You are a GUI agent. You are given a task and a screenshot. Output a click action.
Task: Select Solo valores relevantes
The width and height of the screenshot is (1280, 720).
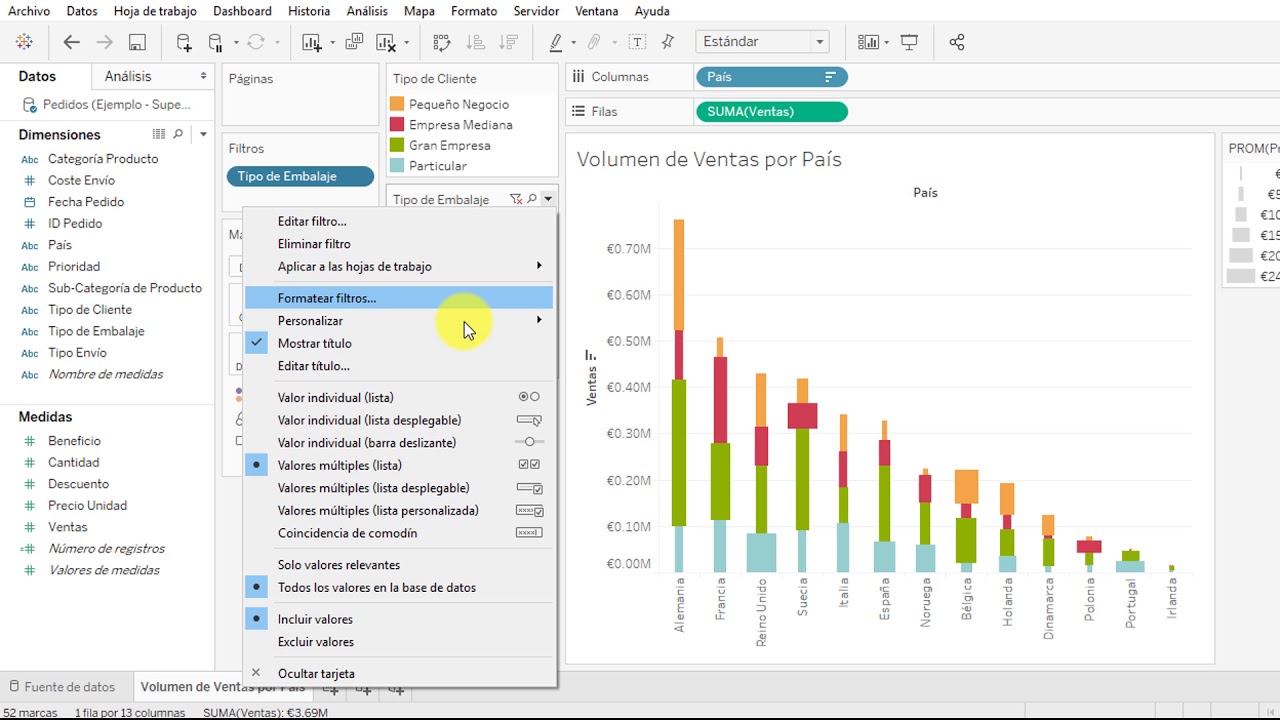pyautogui.click(x=339, y=565)
